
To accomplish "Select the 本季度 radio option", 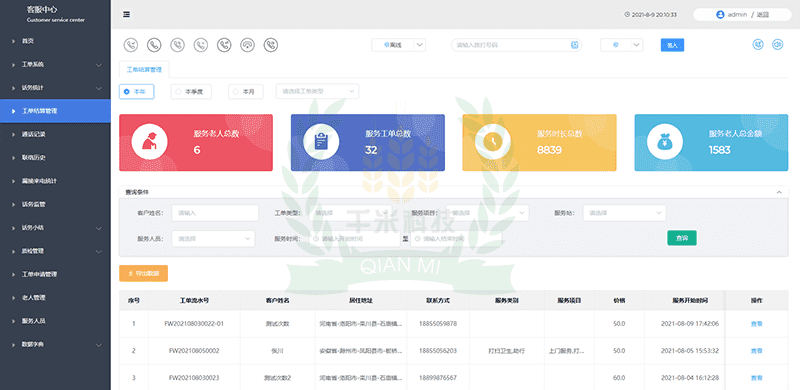I will (x=191, y=92).
